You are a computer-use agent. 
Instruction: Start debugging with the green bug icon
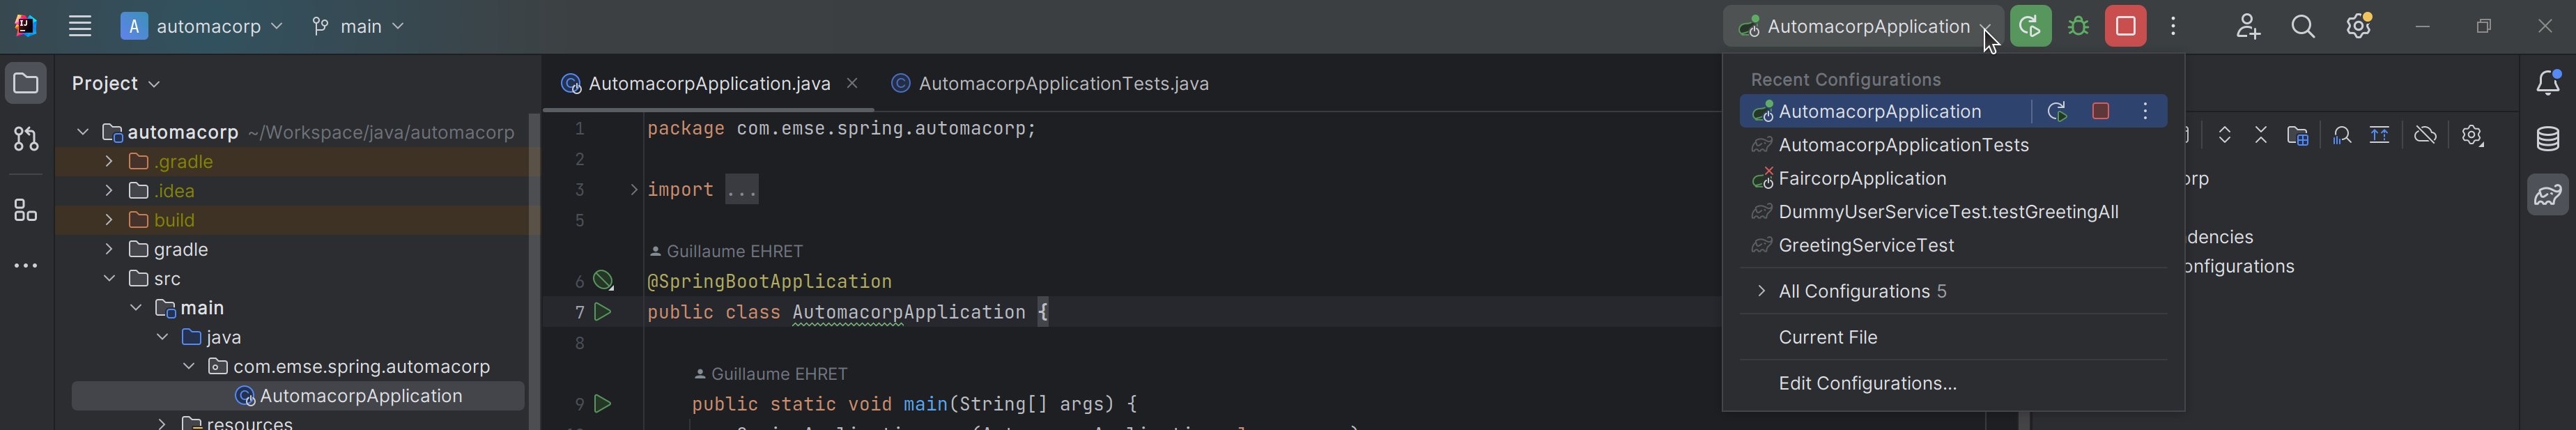(2078, 27)
